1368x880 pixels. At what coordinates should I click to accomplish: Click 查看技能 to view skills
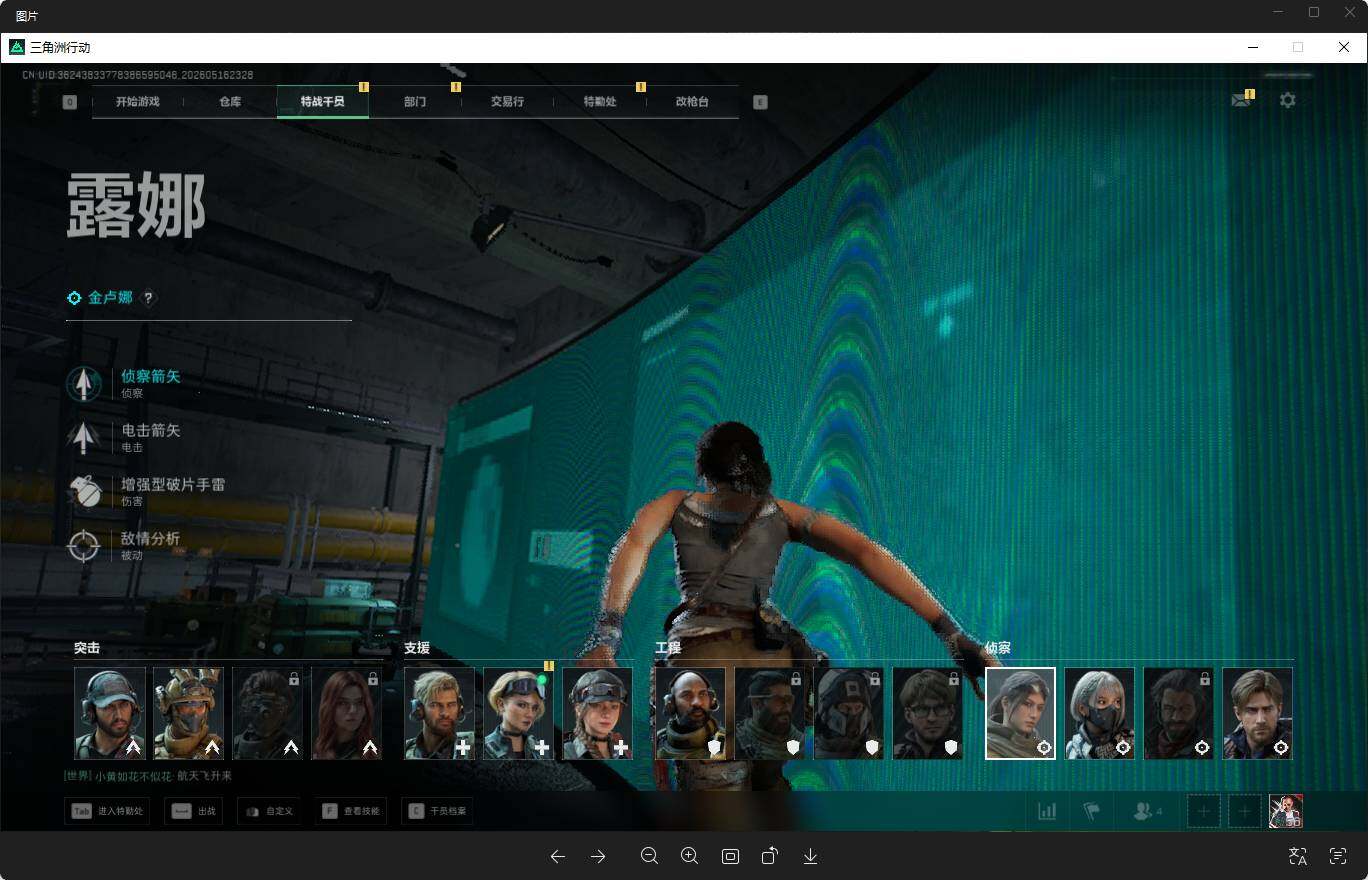[x=351, y=811]
